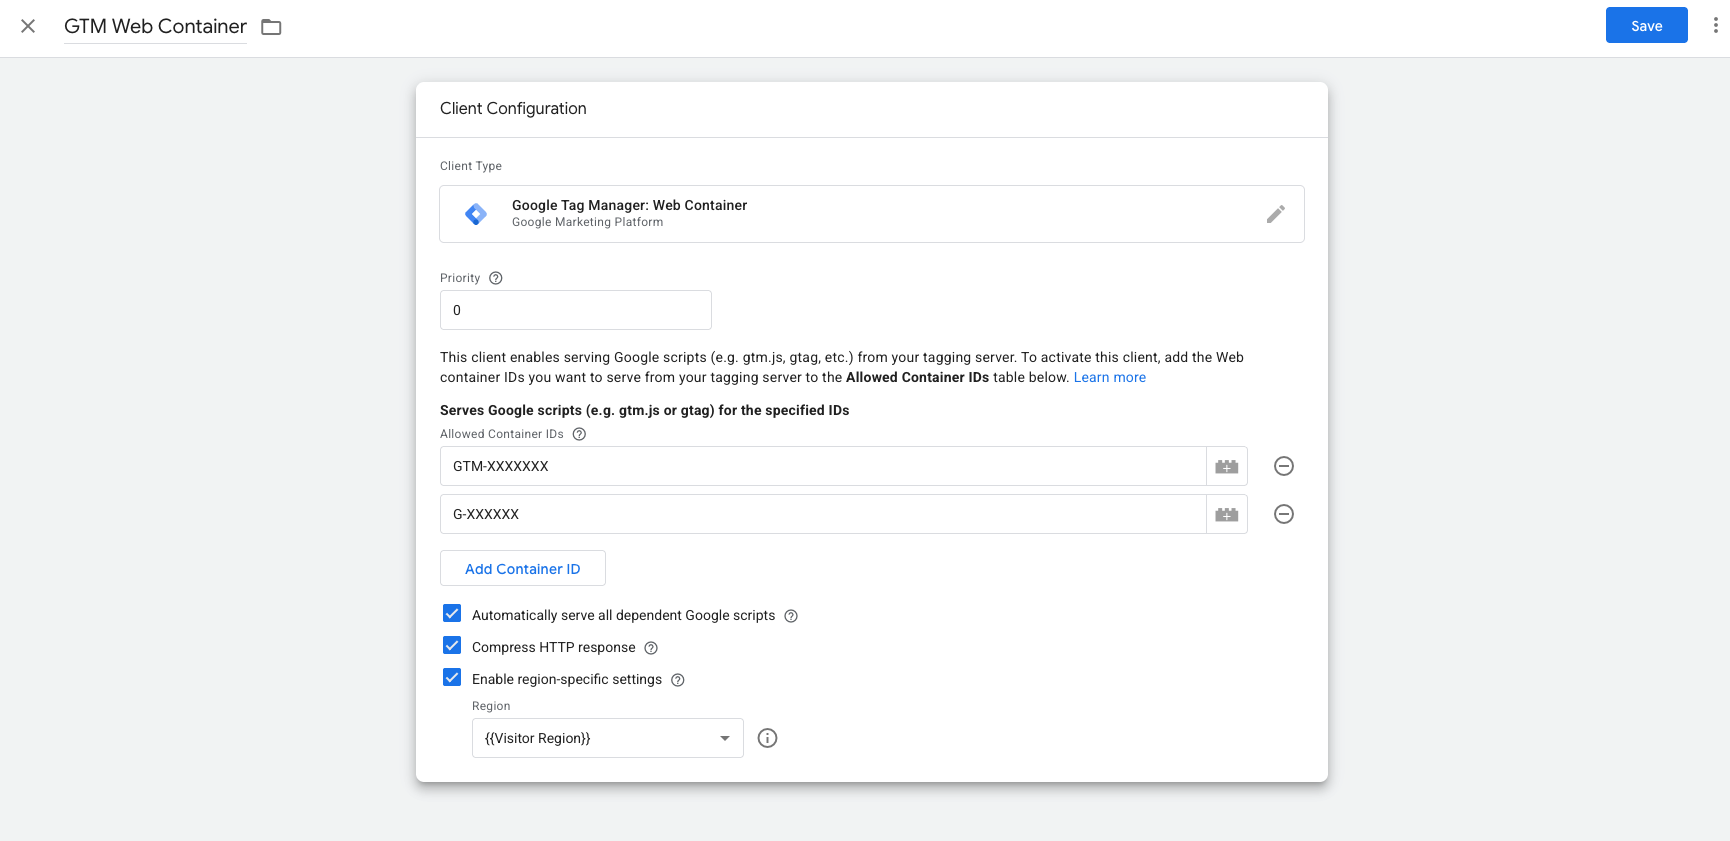1730x841 pixels.
Task: Open the folder icon next to client name
Action: 271,27
